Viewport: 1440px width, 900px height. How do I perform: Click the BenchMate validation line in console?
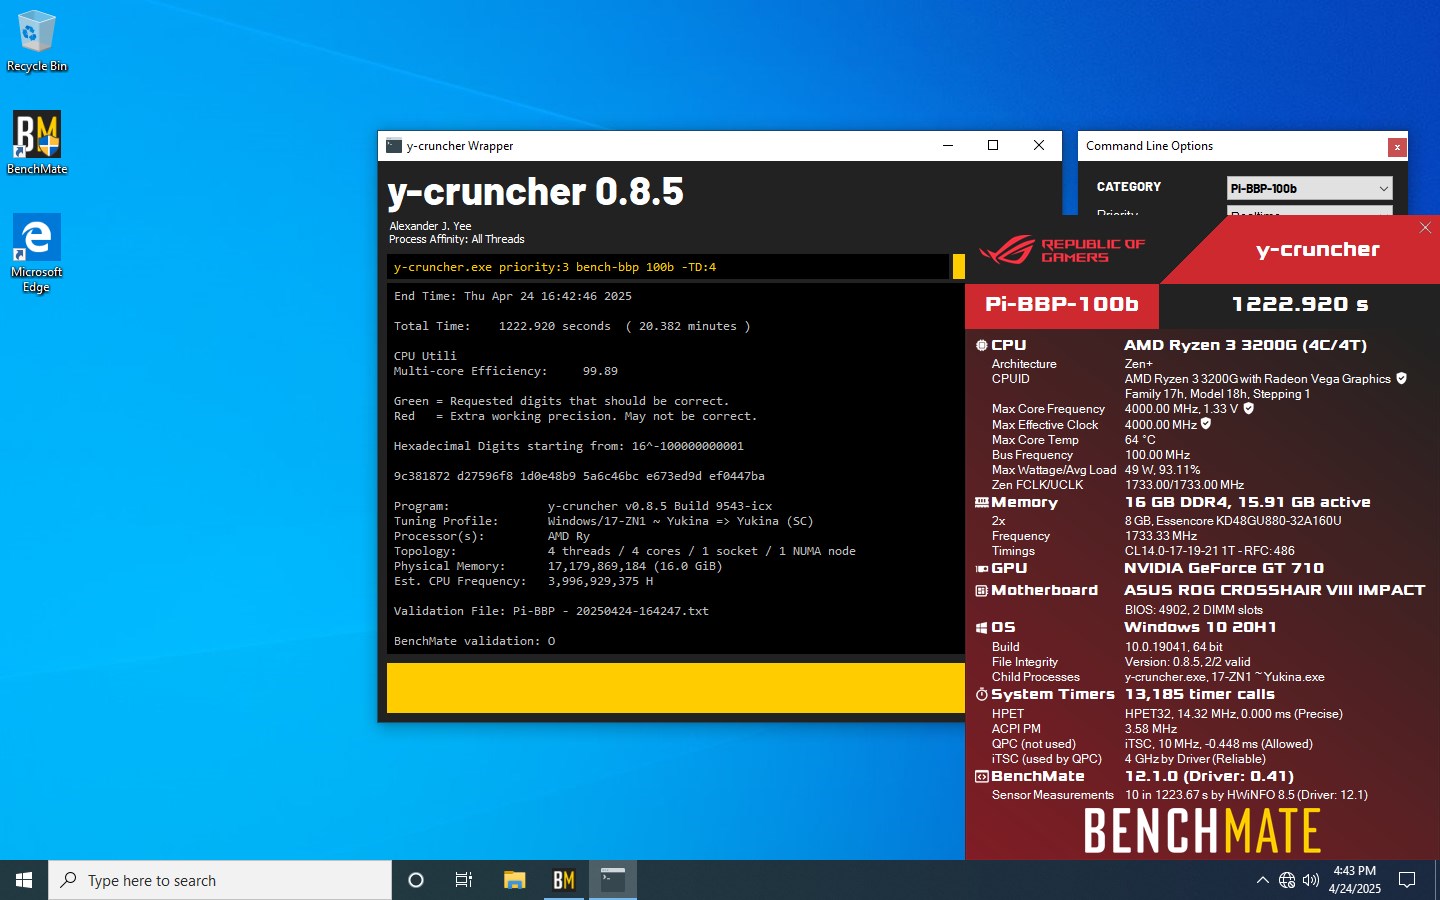tap(474, 641)
